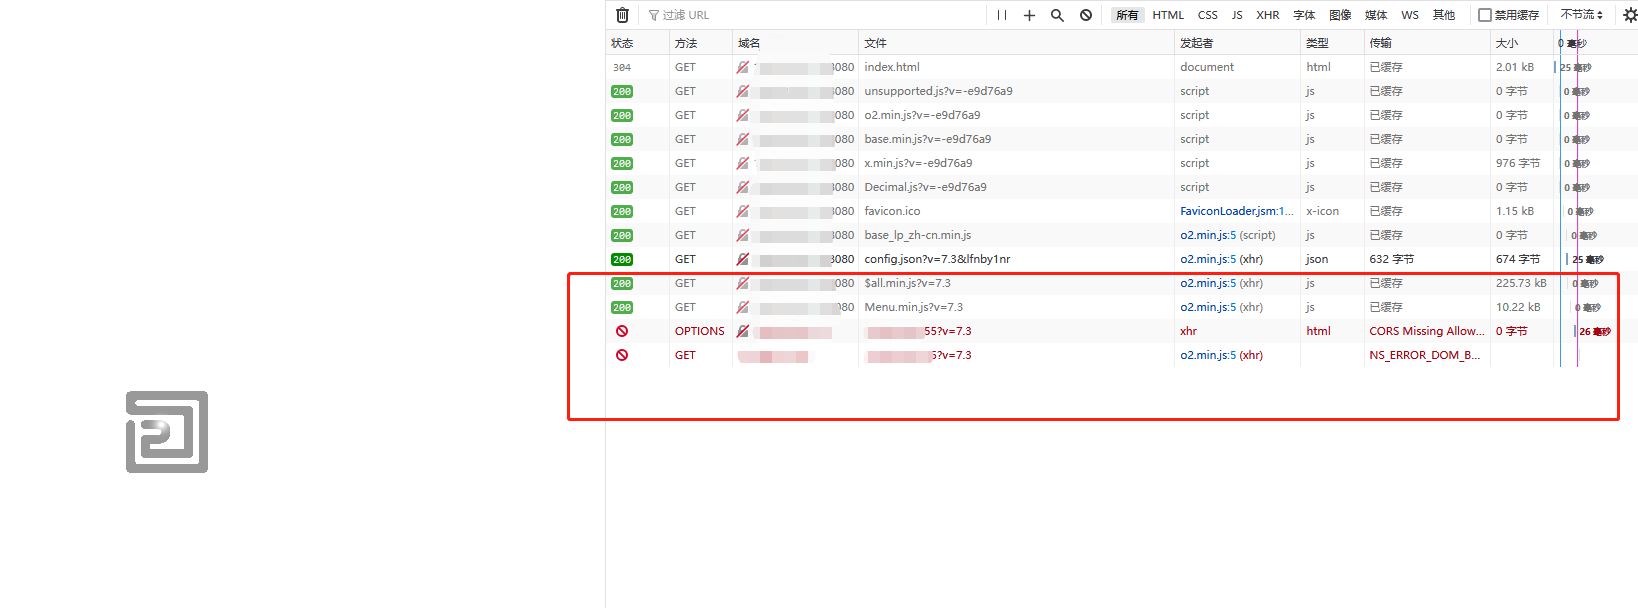Click blocked icon in NS_ERROR_DOM_B row
Image resolution: width=1638 pixels, height=608 pixels.
[622, 355]
